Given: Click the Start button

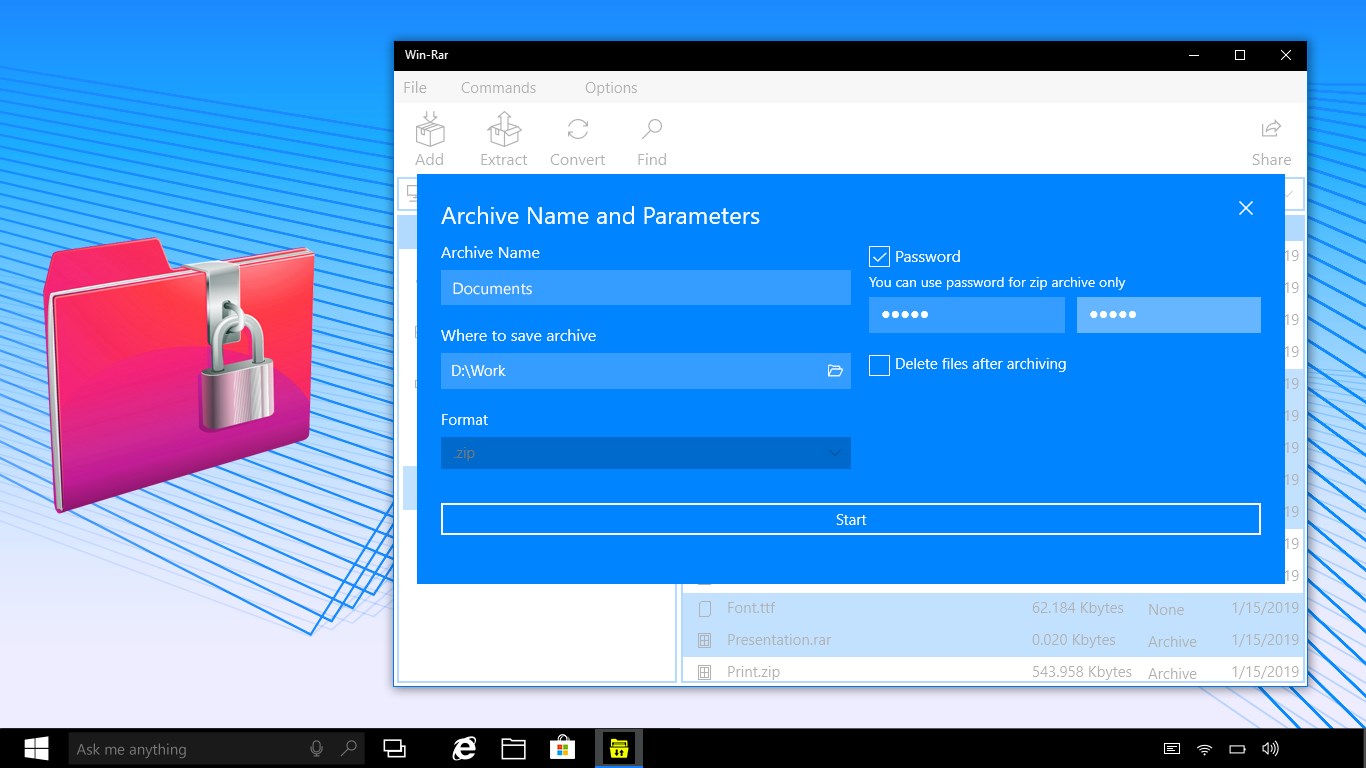Looking at the screenshot, I should (x=851, y=520).
